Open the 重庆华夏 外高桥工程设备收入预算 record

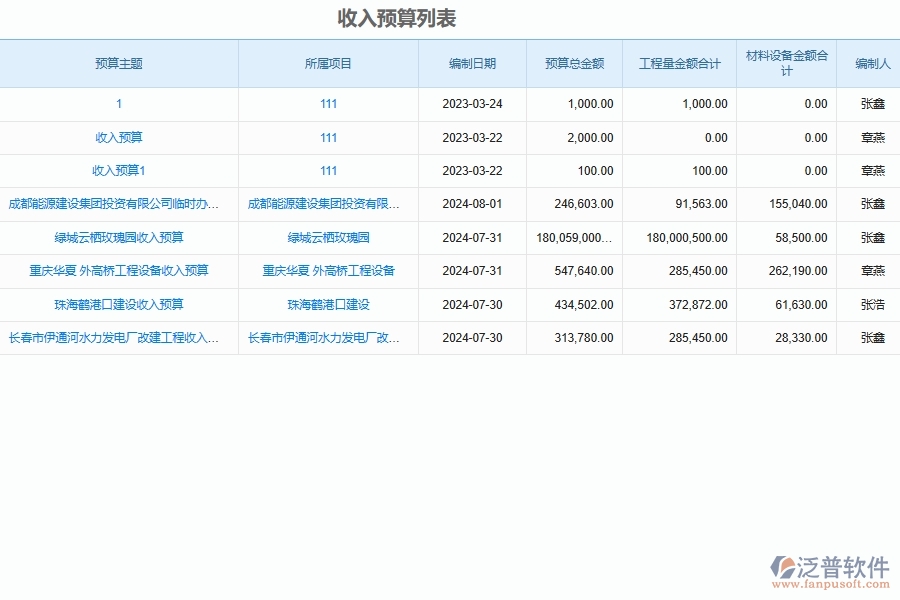(120, 271)
